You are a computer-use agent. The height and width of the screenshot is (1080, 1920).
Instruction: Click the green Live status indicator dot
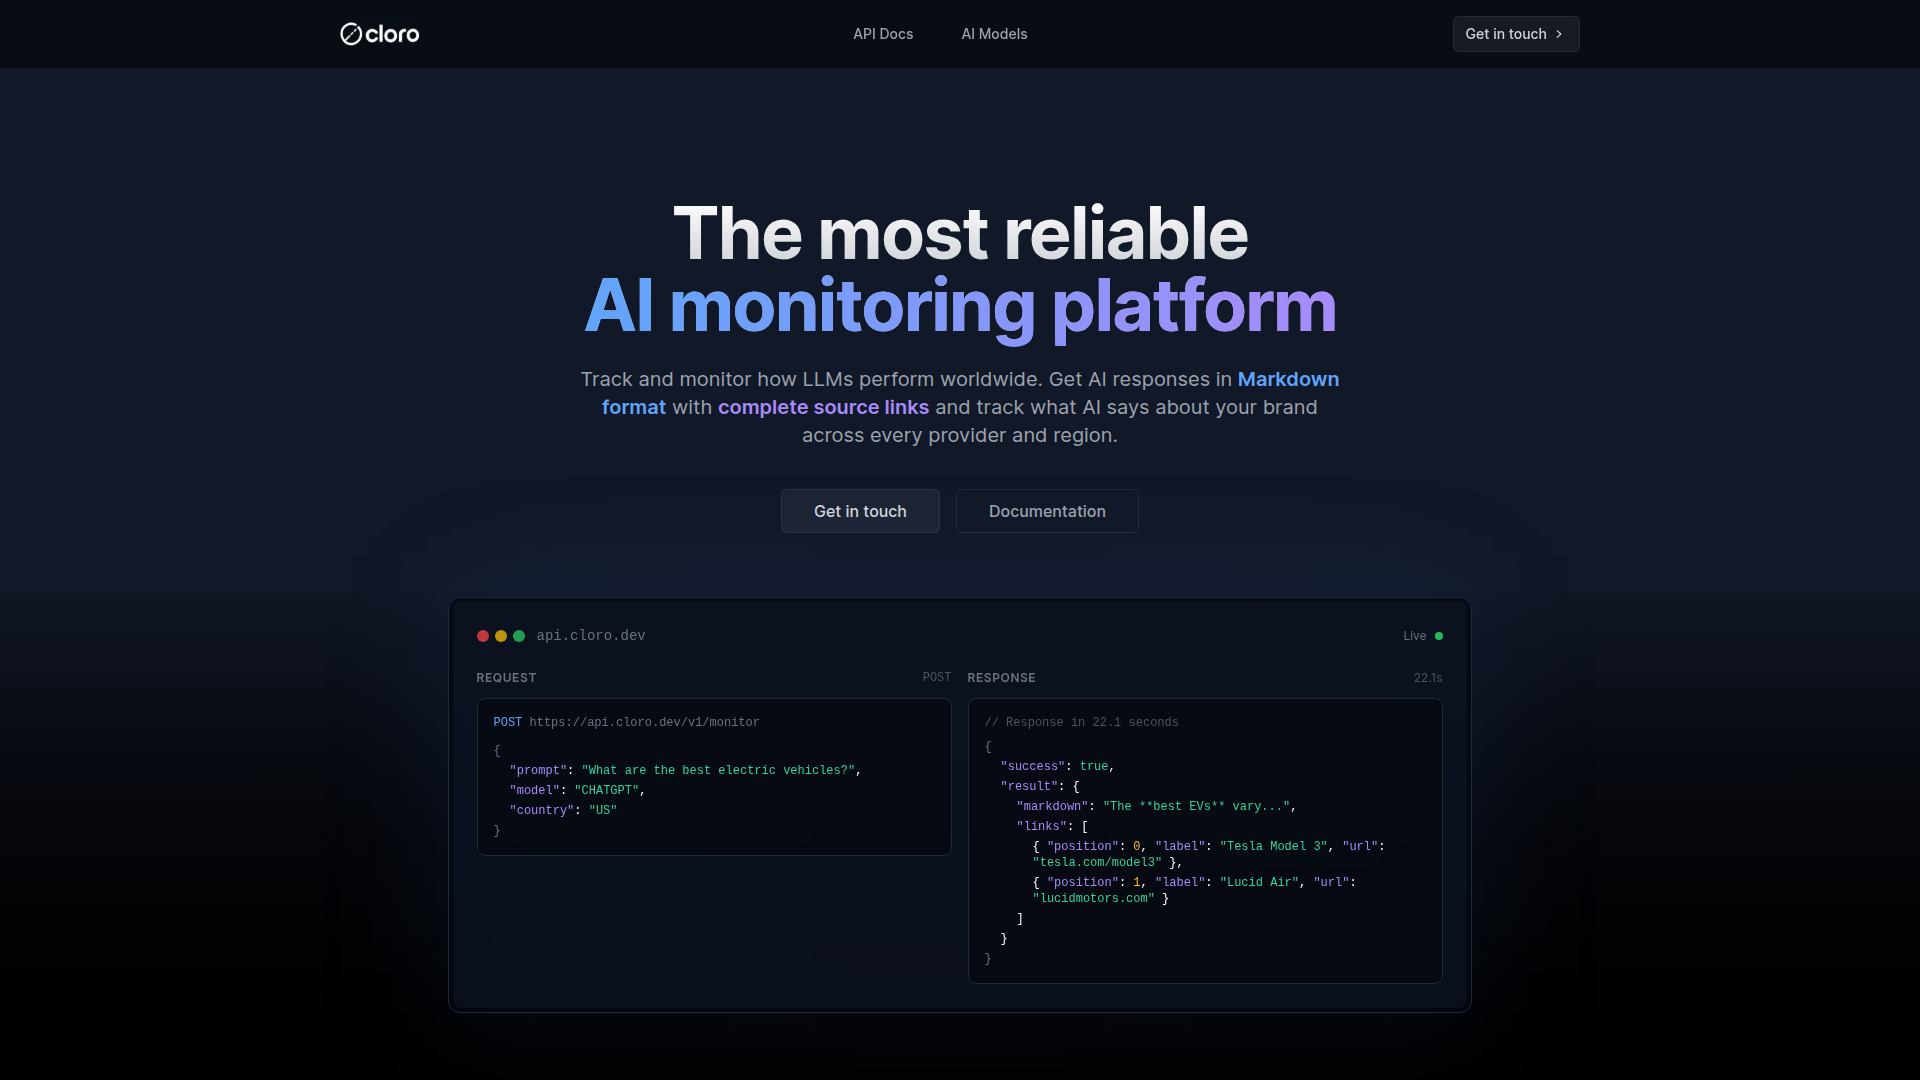[x=1440, y=635]
